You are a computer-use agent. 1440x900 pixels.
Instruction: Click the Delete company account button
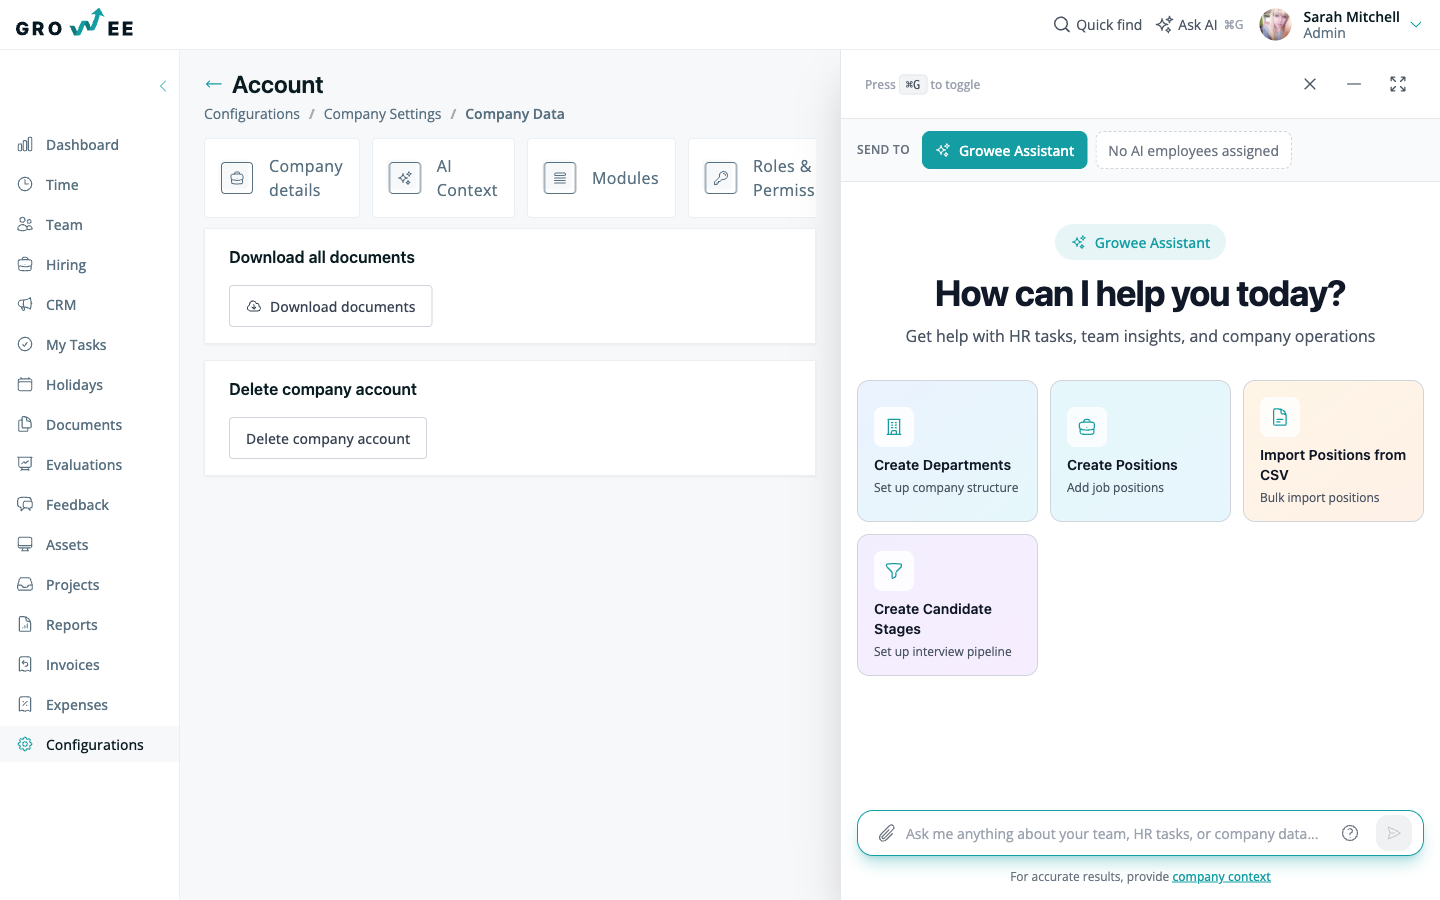tap(328, 438)
